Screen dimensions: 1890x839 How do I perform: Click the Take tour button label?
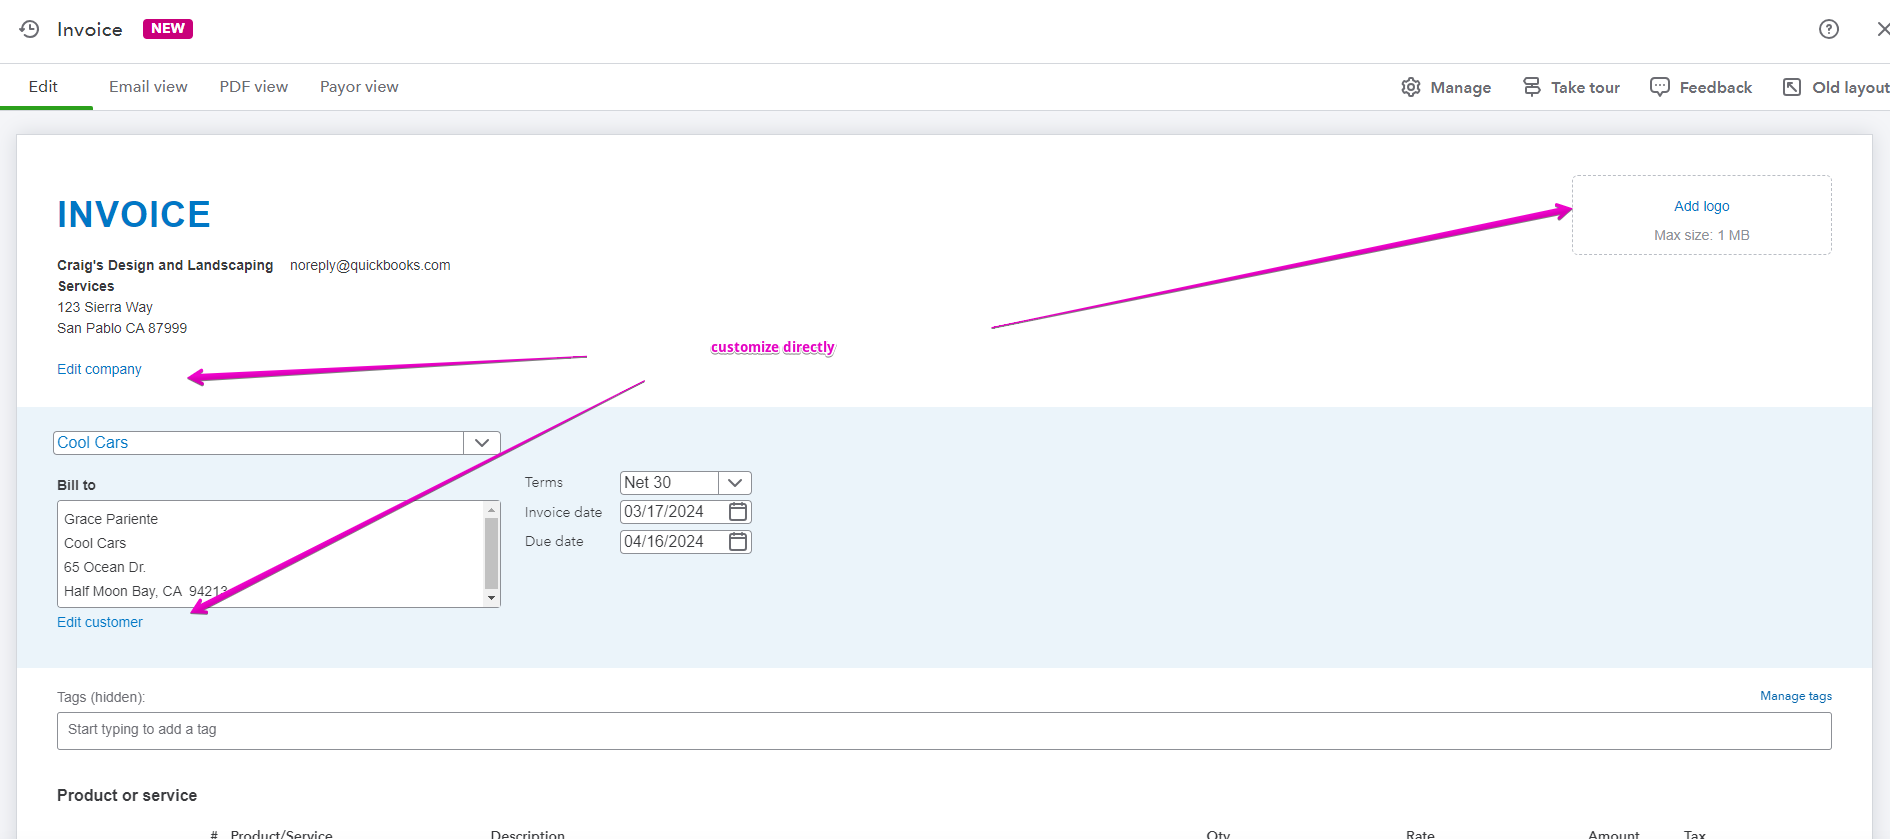coord(1585,88)
